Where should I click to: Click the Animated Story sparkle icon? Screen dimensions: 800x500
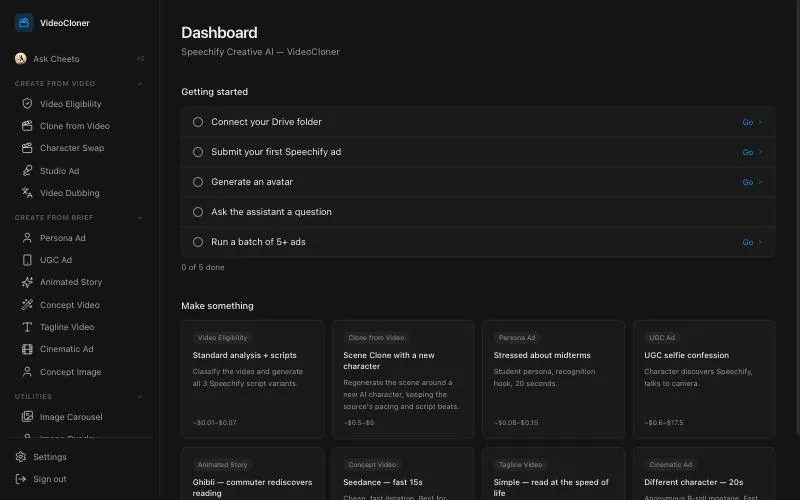click(27, 282)
